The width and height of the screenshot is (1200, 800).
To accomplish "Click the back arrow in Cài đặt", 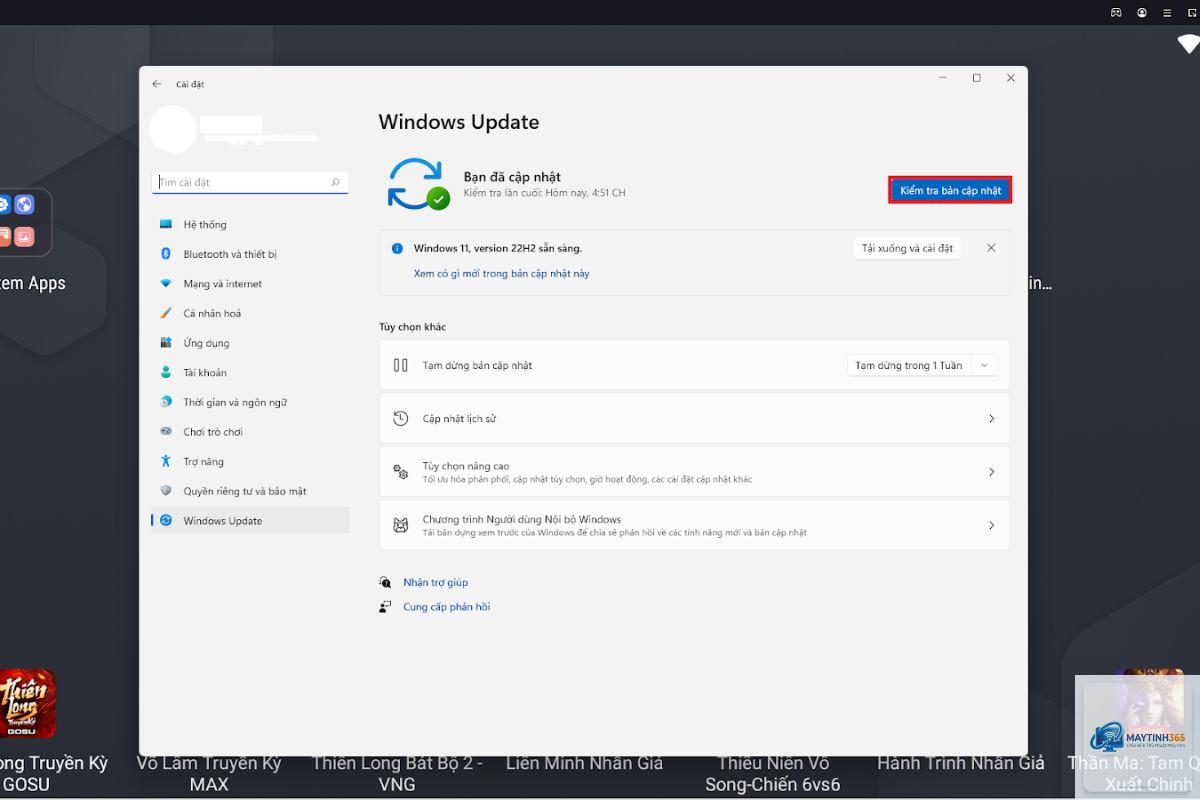I will pos(157,84).
